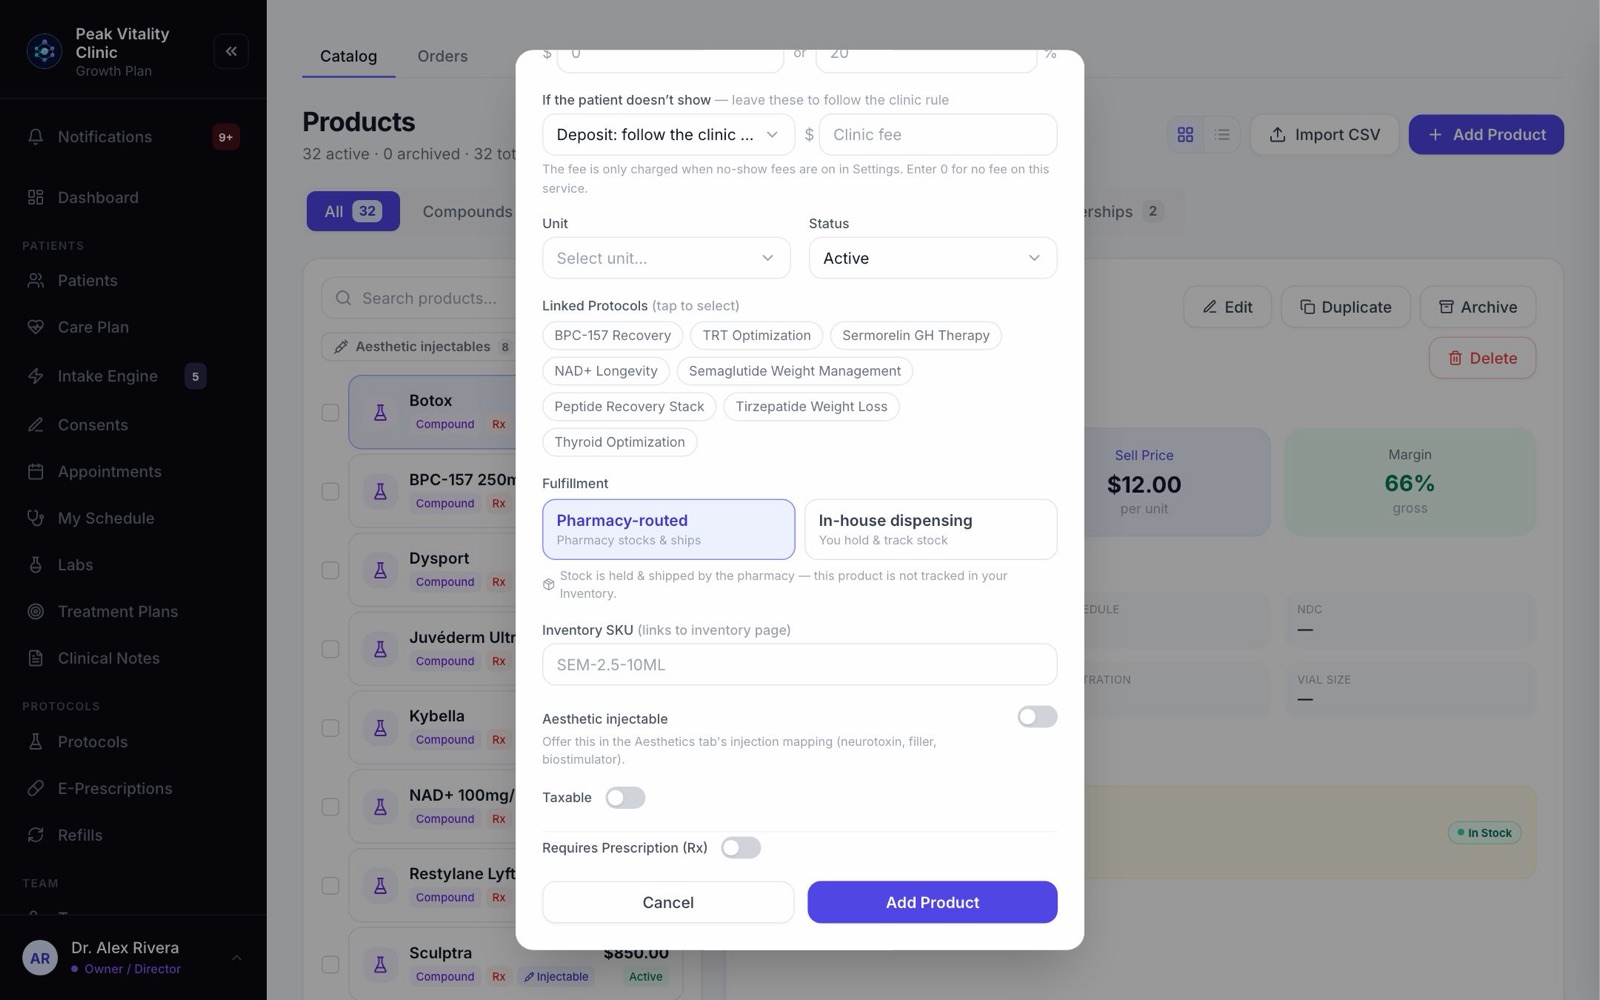Open the Select unit dropdown
The image size is (1600, 1000).
click(666, 258)
